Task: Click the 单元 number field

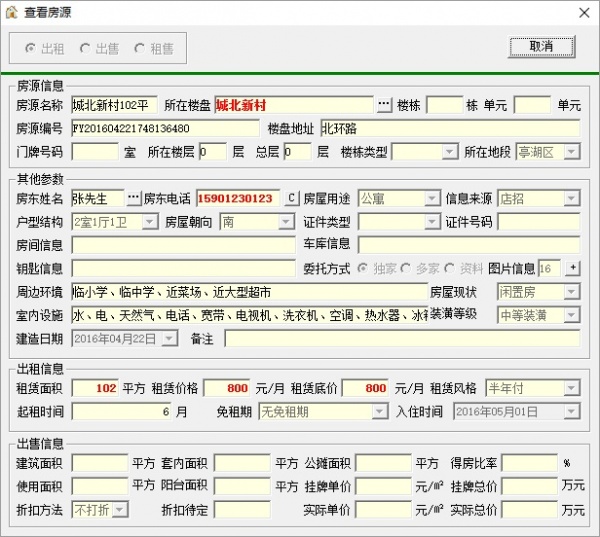Action: tap(532, 105)
